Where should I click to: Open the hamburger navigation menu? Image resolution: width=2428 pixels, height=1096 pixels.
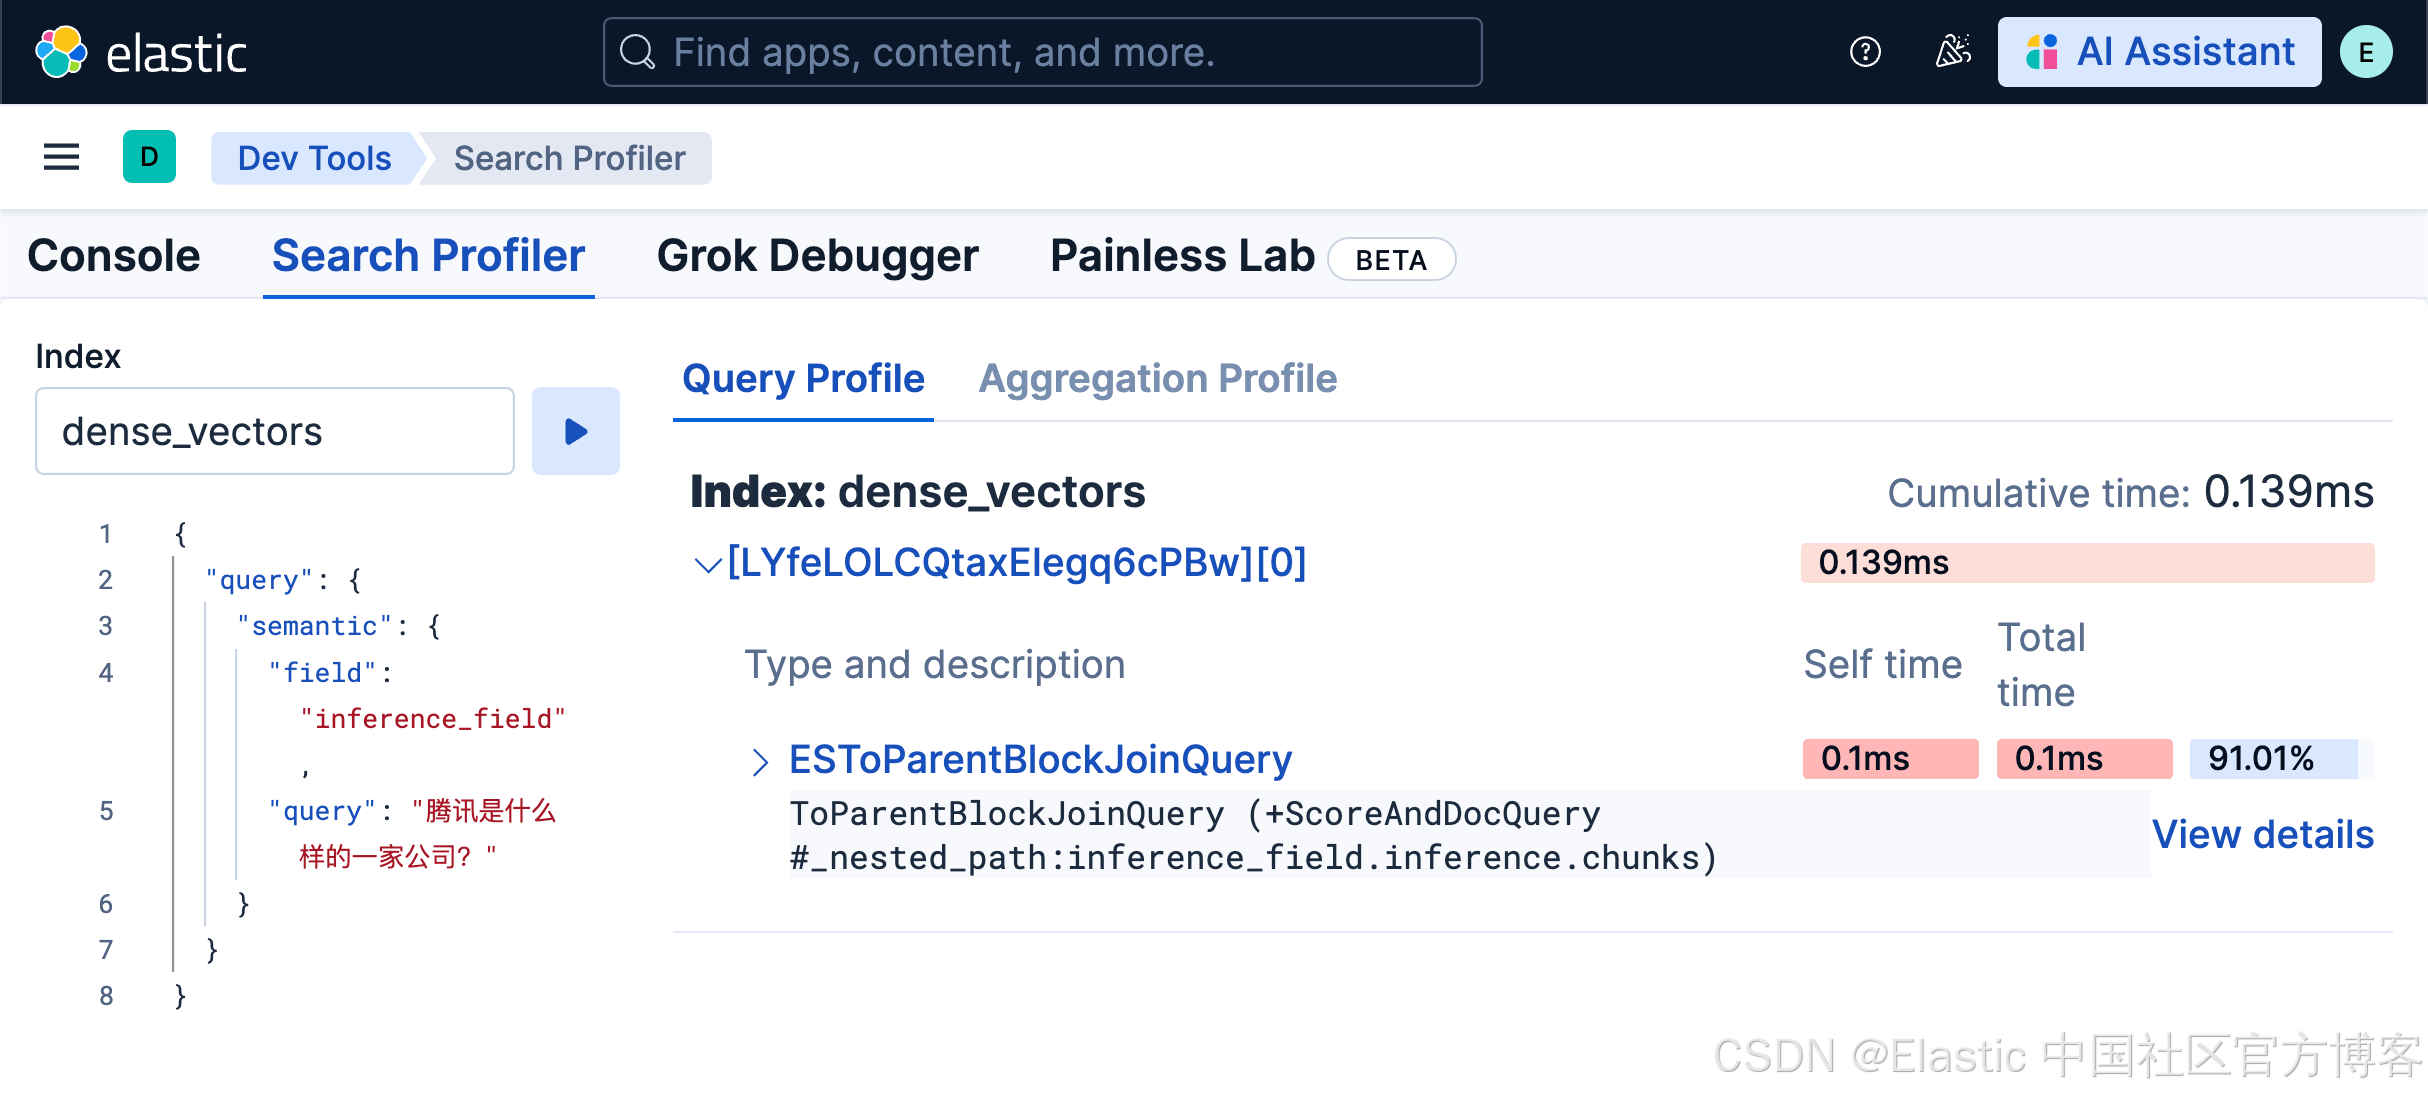coord(61,157)
